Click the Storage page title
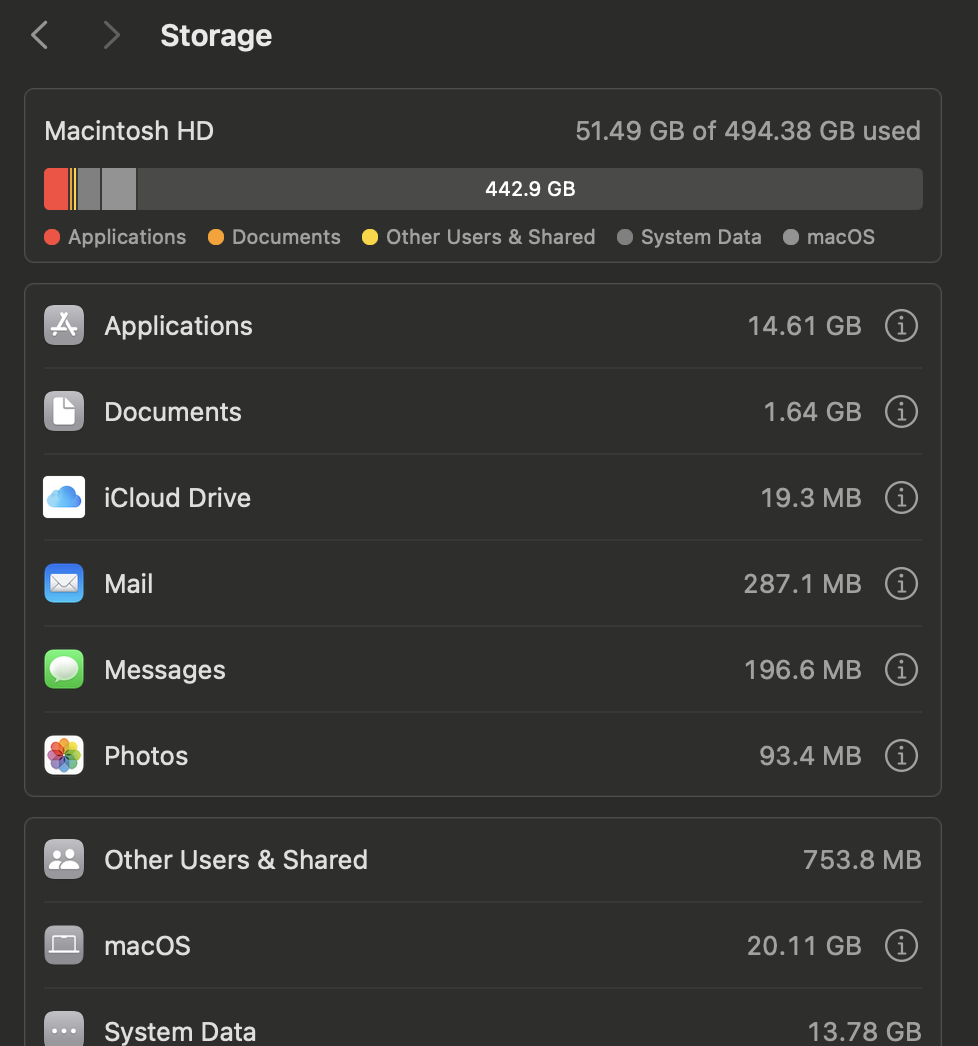Screen dimensions: 978x1046 coord(216,35)
